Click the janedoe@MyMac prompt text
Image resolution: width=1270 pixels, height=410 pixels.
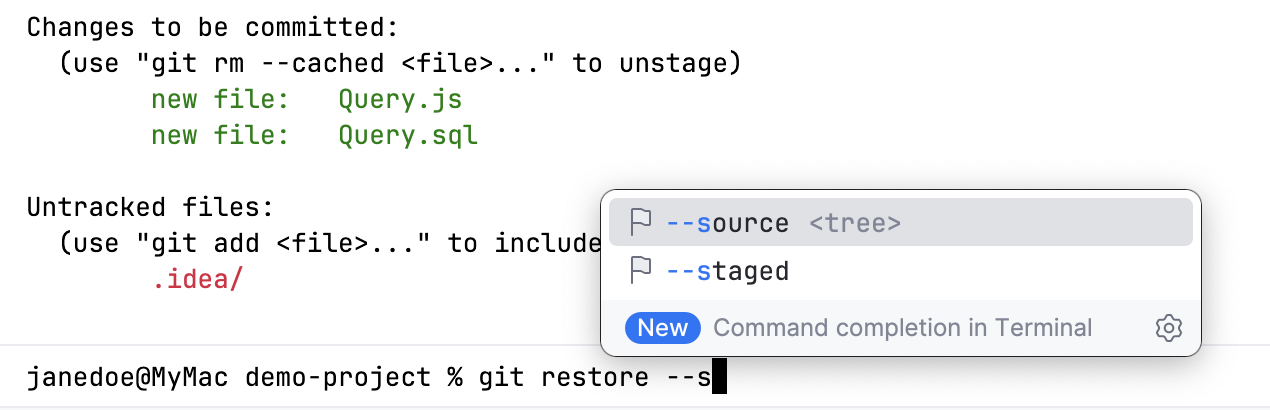(128, 379)
